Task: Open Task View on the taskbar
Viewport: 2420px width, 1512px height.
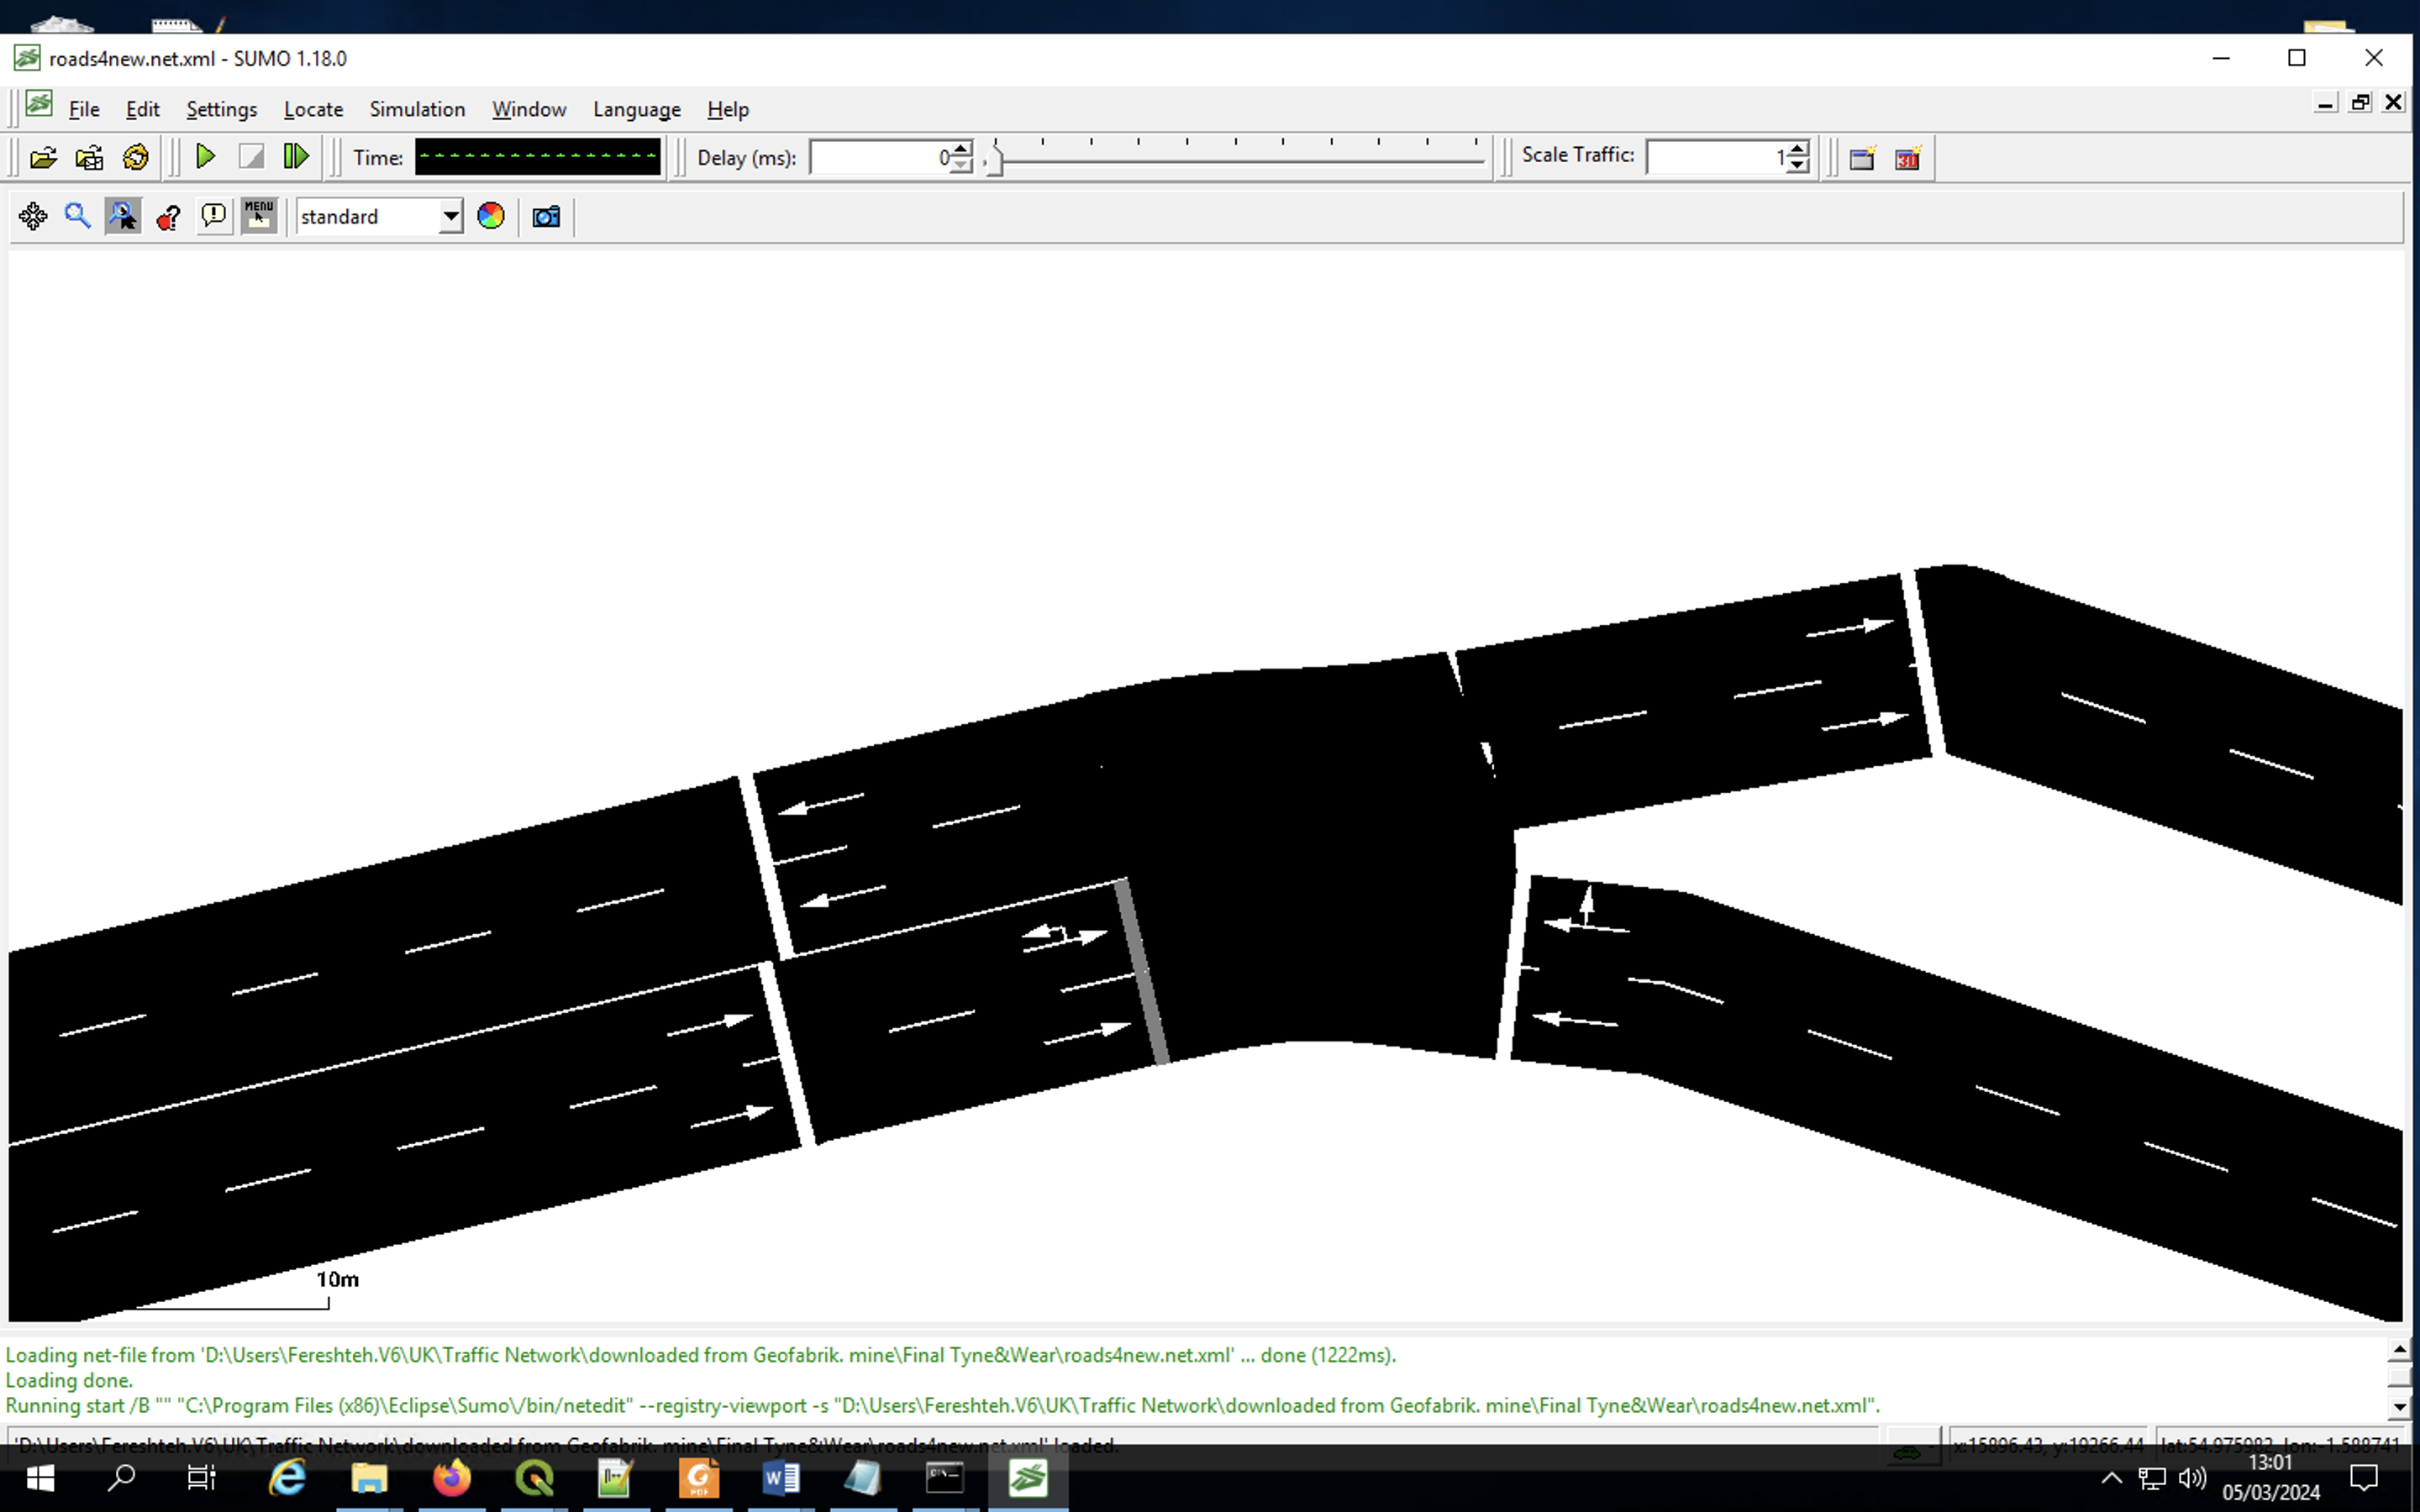Action: (x=202, y=1478)
